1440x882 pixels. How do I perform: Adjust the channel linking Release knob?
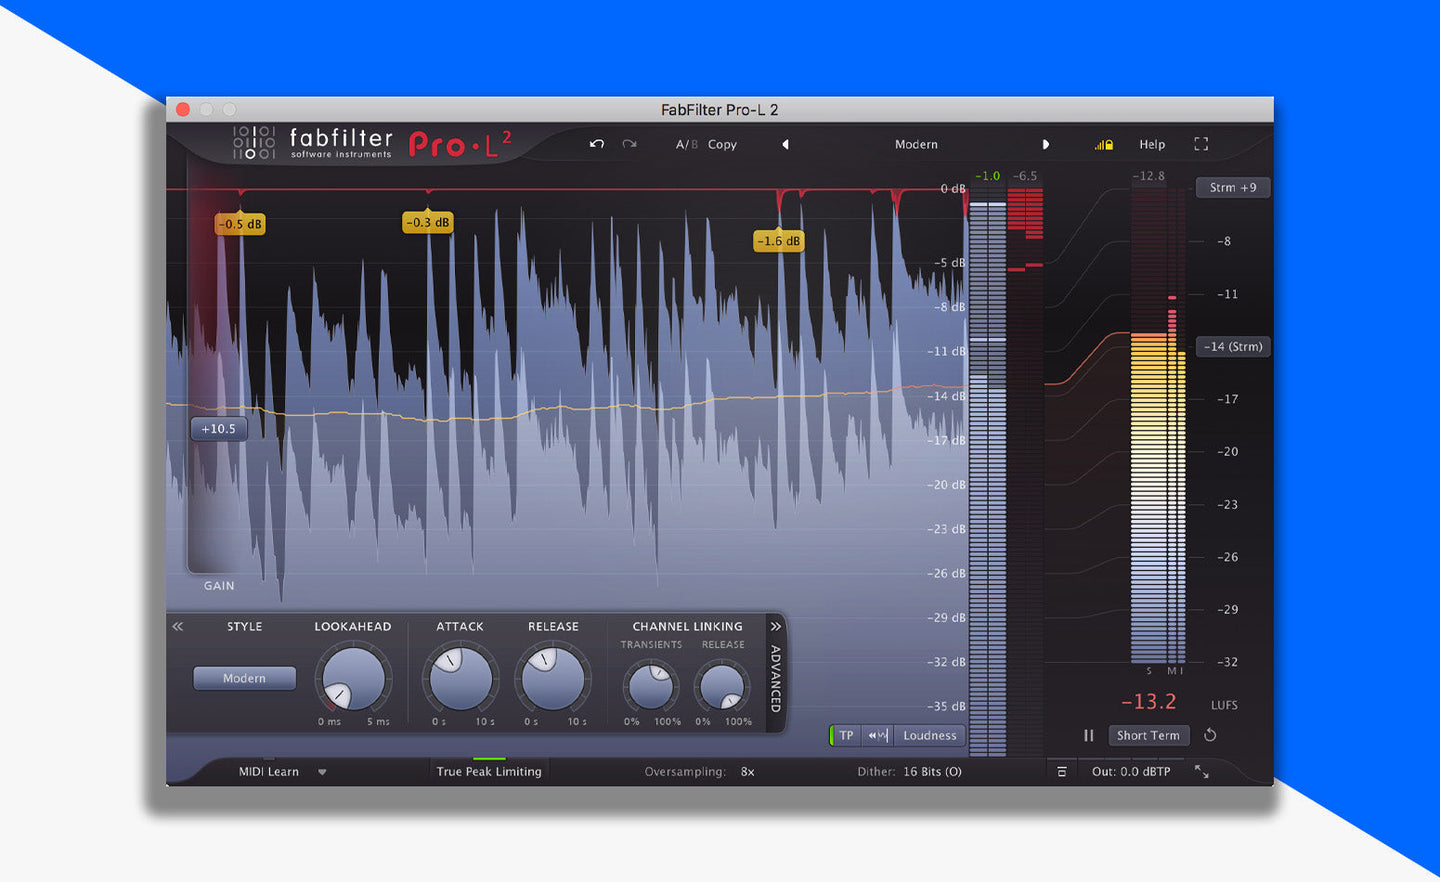click(x=722, y=686)
